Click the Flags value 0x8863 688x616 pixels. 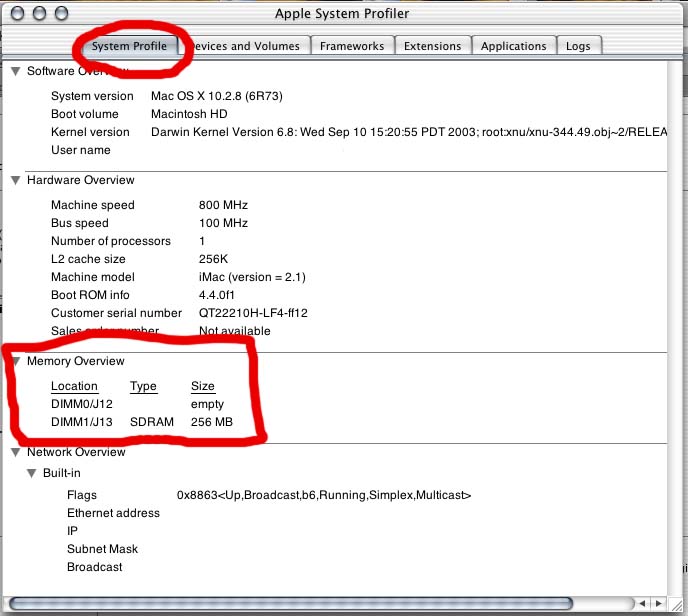[x=324, y=495]
